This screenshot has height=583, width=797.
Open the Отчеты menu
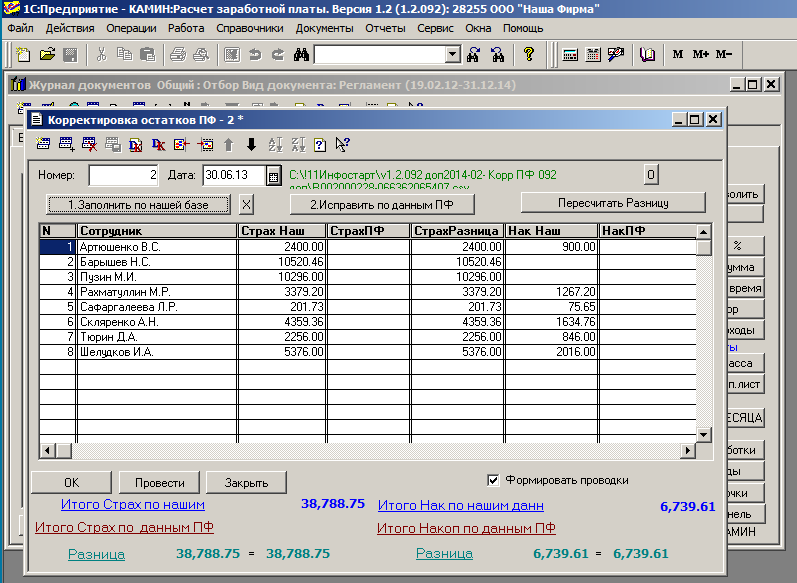click(385, 28)
